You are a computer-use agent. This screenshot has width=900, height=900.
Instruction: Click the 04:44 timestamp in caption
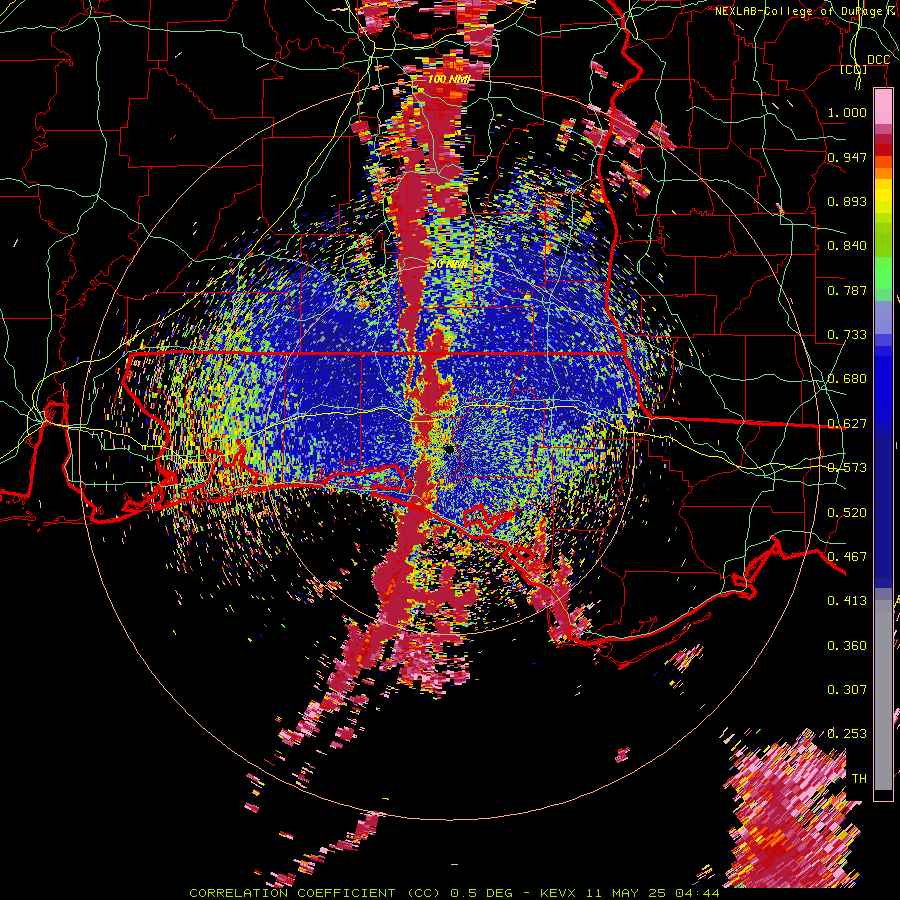pos(697,893)
